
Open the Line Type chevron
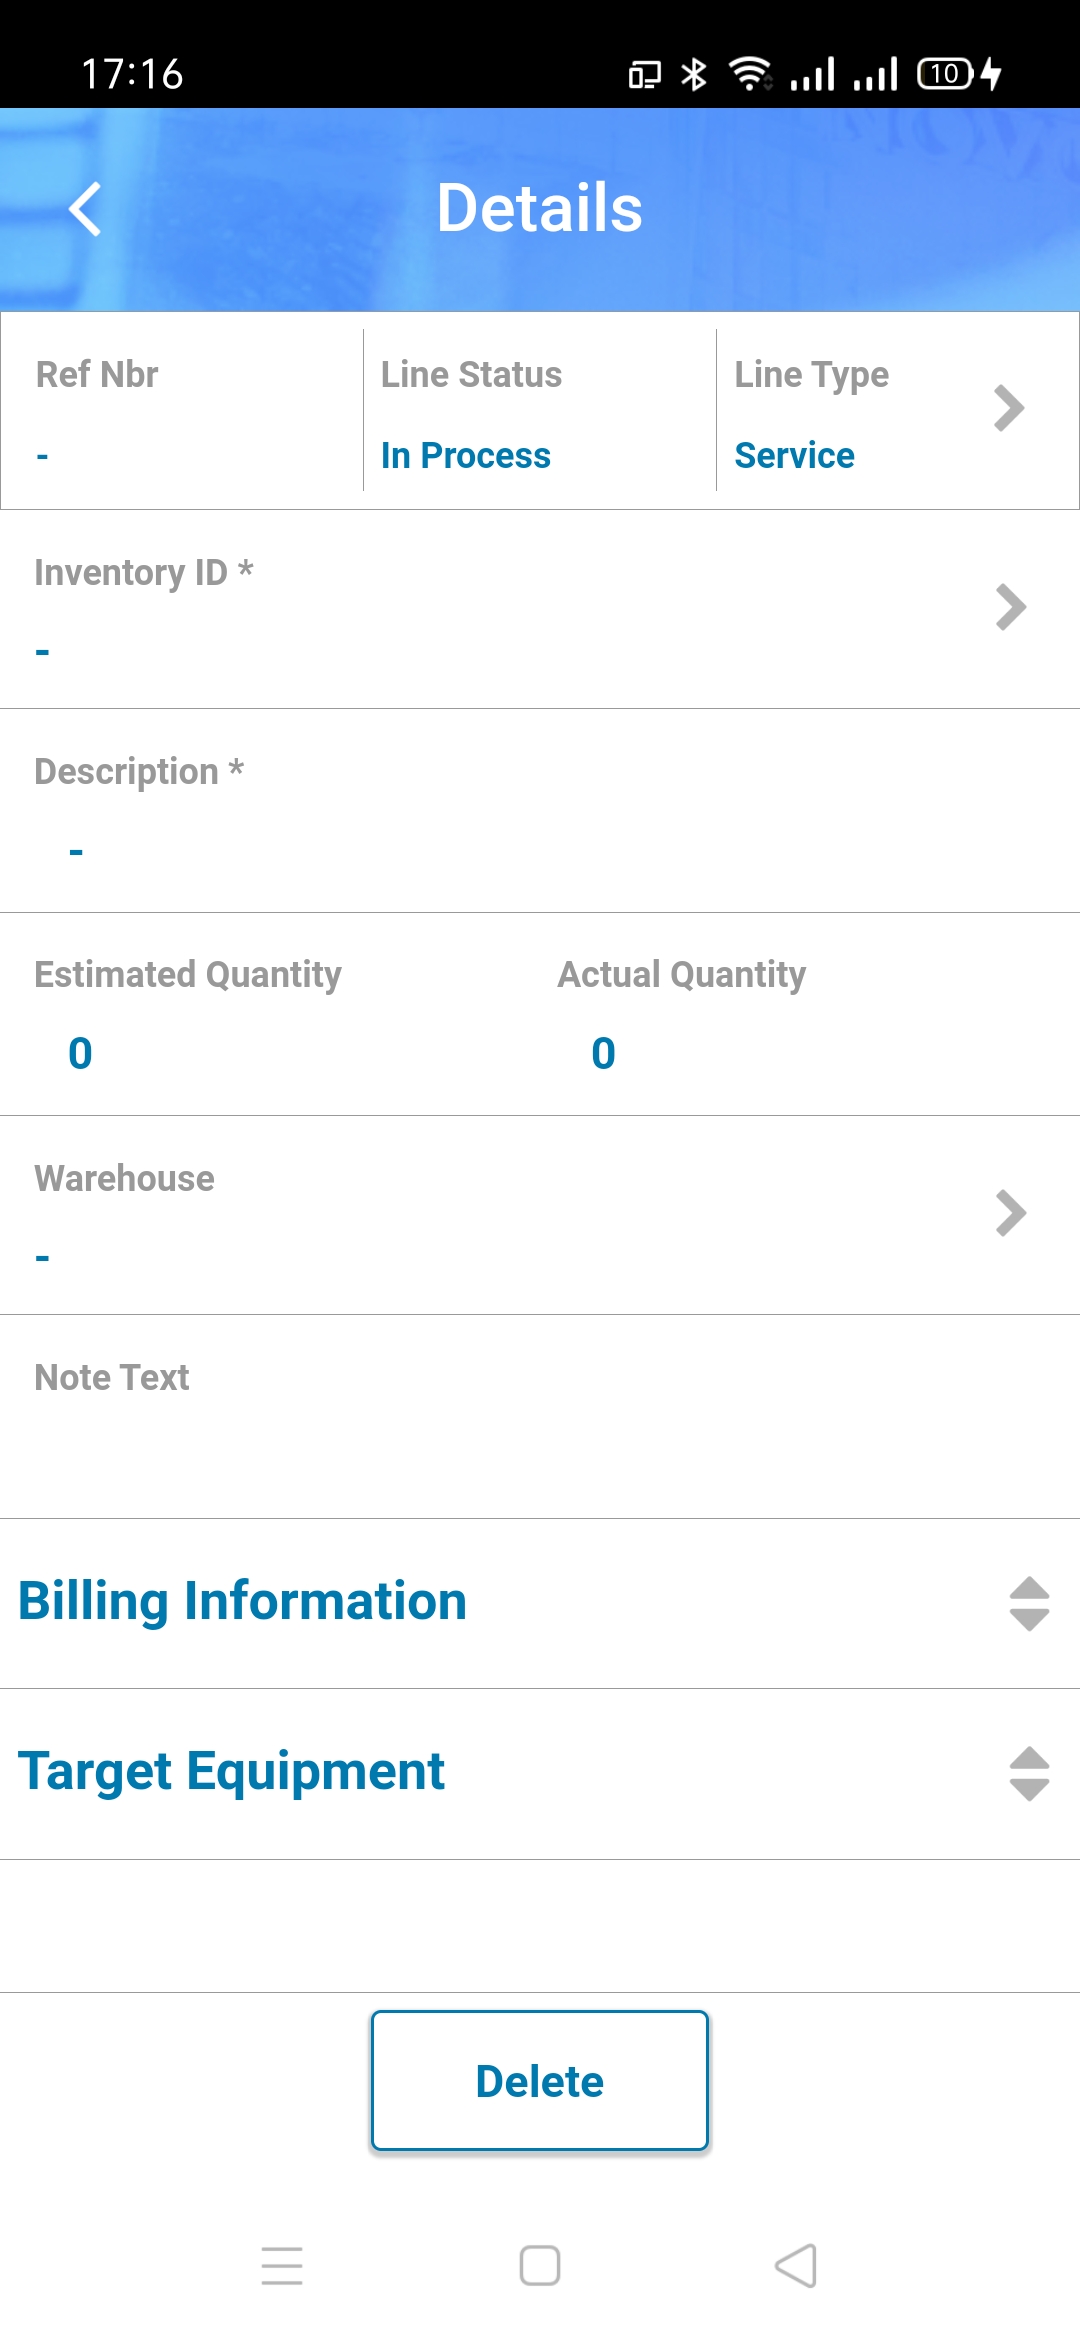point(1008,408)
